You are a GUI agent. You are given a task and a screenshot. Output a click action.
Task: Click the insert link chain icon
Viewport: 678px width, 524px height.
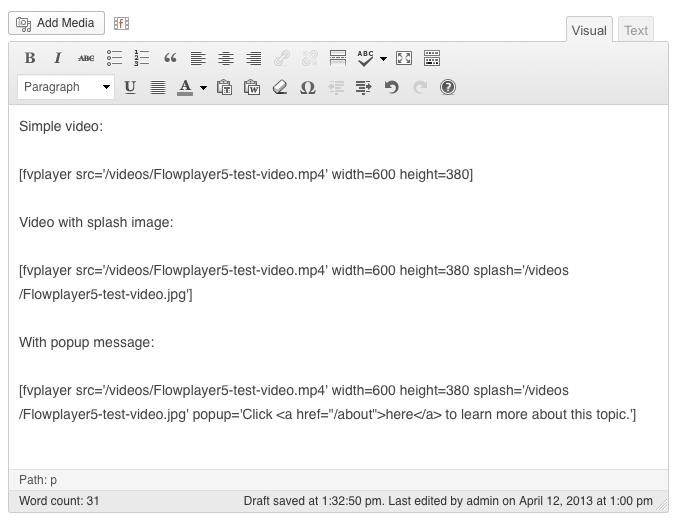pyautogui.click(x=282, y=58)
